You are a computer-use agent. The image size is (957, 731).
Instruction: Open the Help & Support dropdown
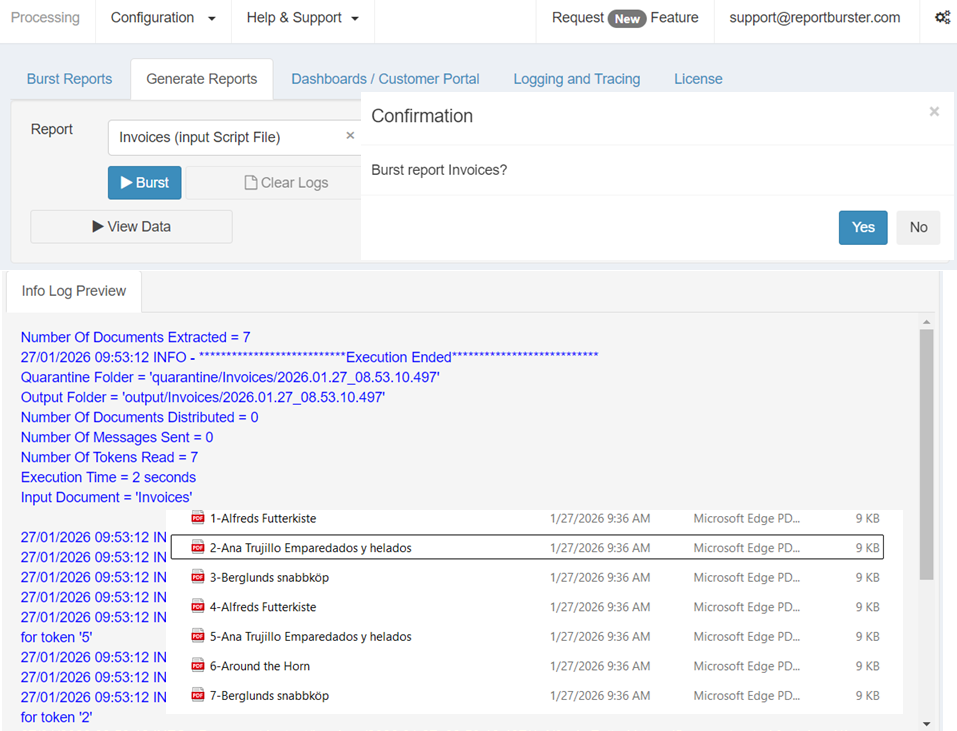coord(302,18)
